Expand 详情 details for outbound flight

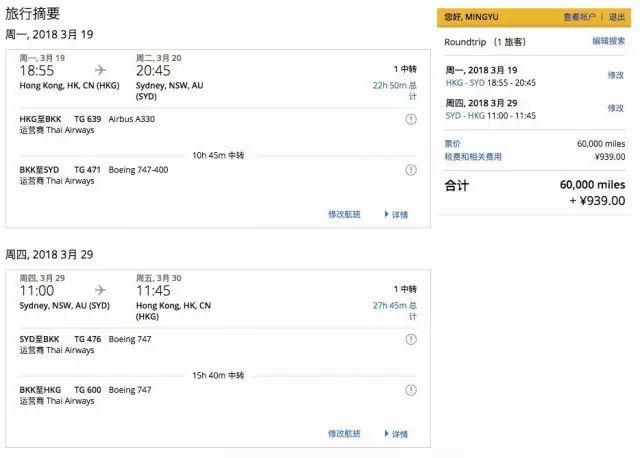pos(396,214)
